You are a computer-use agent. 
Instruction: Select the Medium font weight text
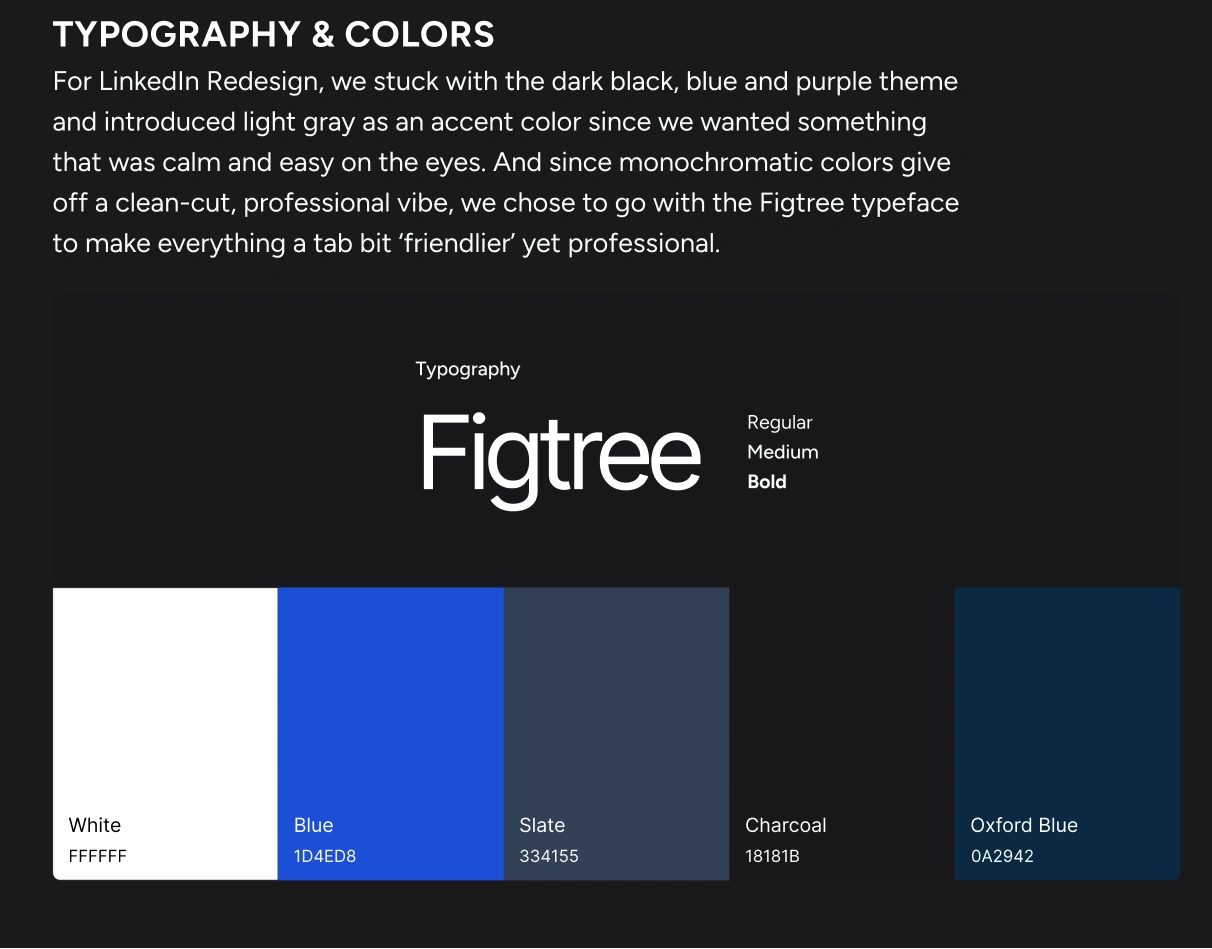[x=783, y=452]
